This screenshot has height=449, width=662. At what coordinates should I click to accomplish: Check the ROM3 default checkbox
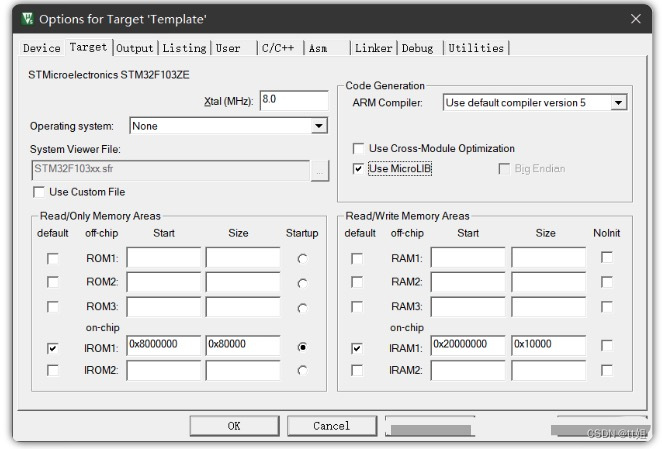(53, 306)
